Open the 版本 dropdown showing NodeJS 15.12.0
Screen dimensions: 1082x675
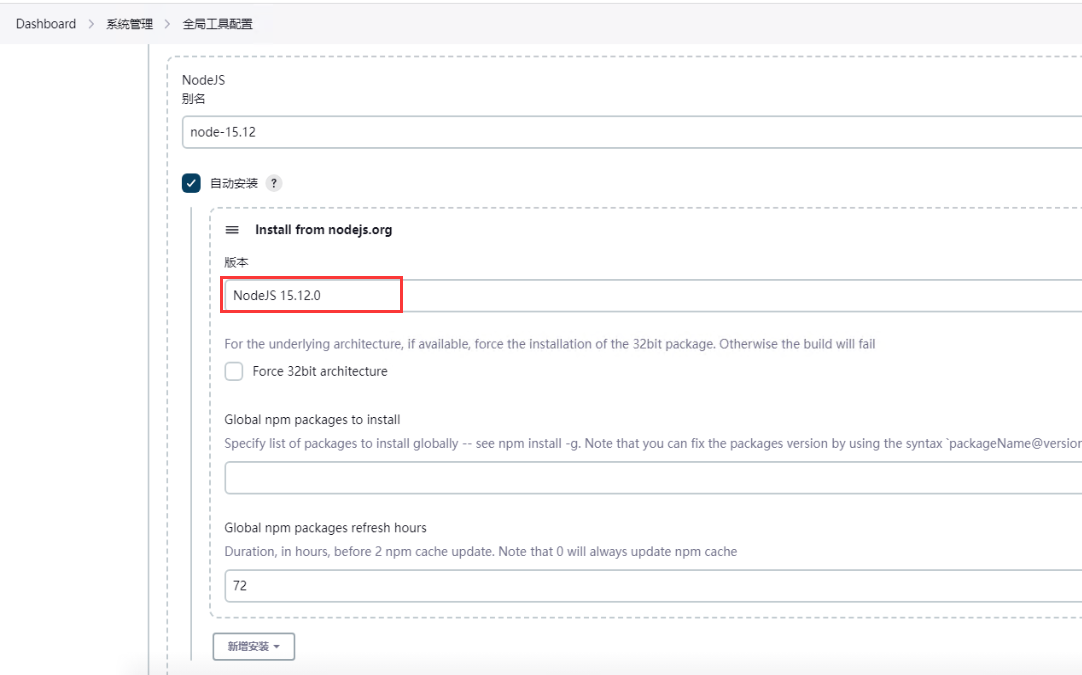[x=650, y=296]
